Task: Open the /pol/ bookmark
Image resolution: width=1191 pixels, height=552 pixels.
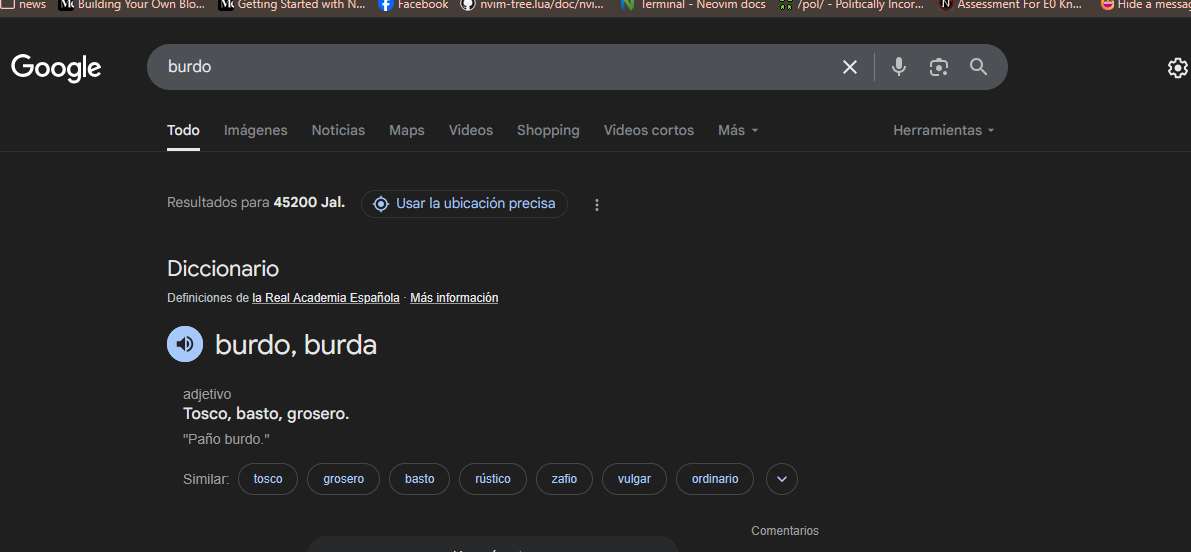Action: click(851, 5)
